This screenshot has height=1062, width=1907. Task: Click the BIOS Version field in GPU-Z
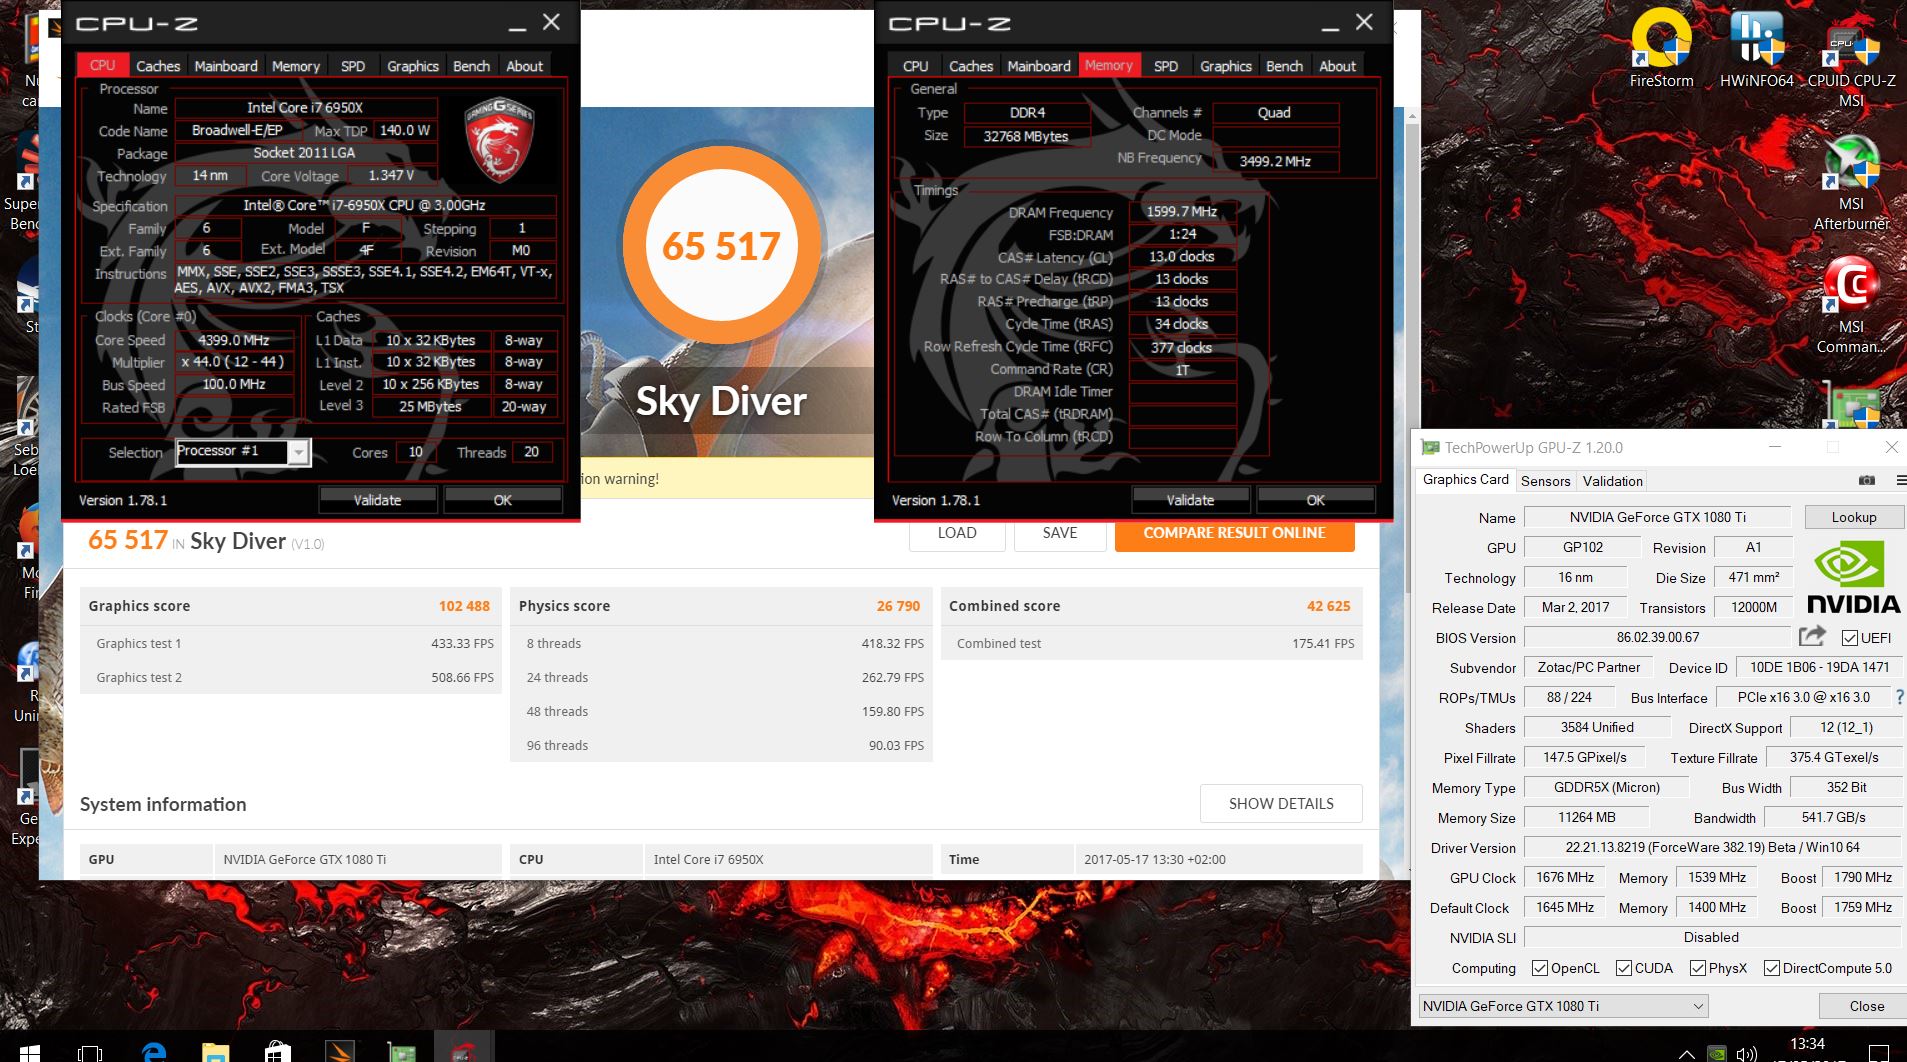[1657, 637]
